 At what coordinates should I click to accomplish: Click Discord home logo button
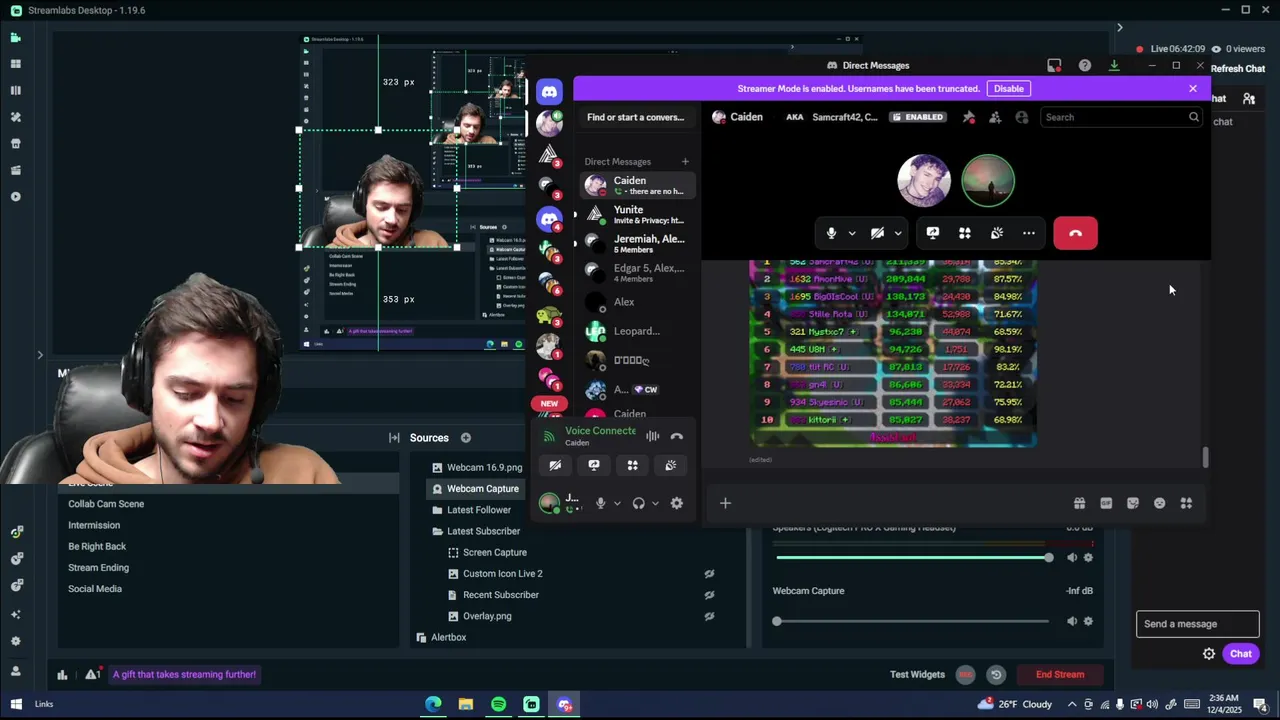point(549,92)
